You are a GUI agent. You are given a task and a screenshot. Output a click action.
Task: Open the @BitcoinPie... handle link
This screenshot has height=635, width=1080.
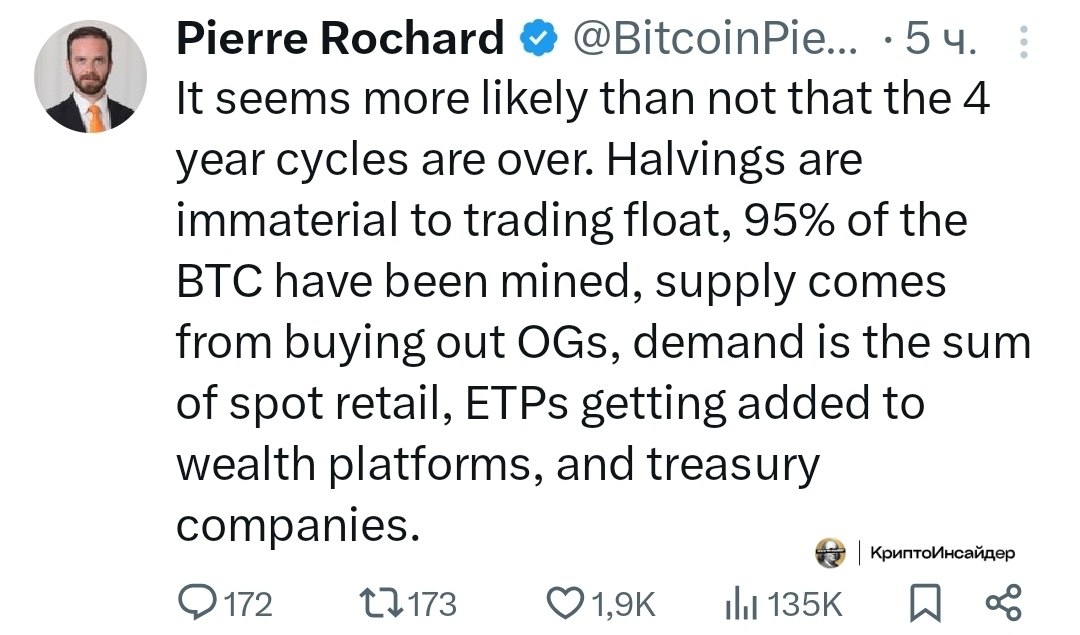[x=716, y=39]
